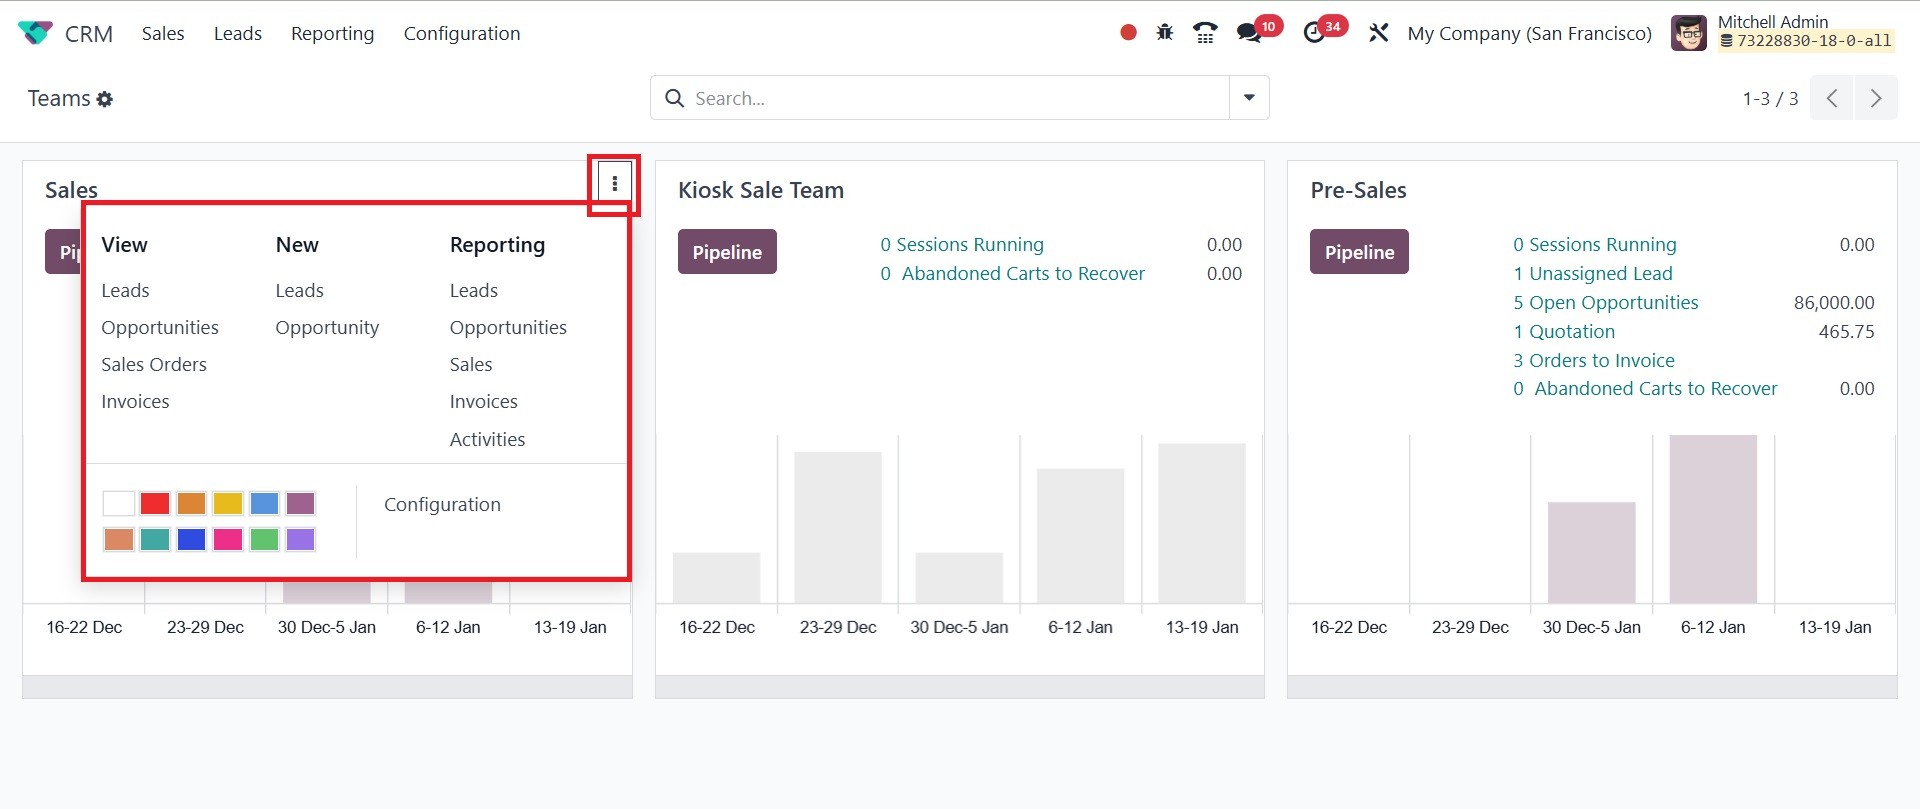
Task: Open the debug bug icon menu
Action: 1165,33
